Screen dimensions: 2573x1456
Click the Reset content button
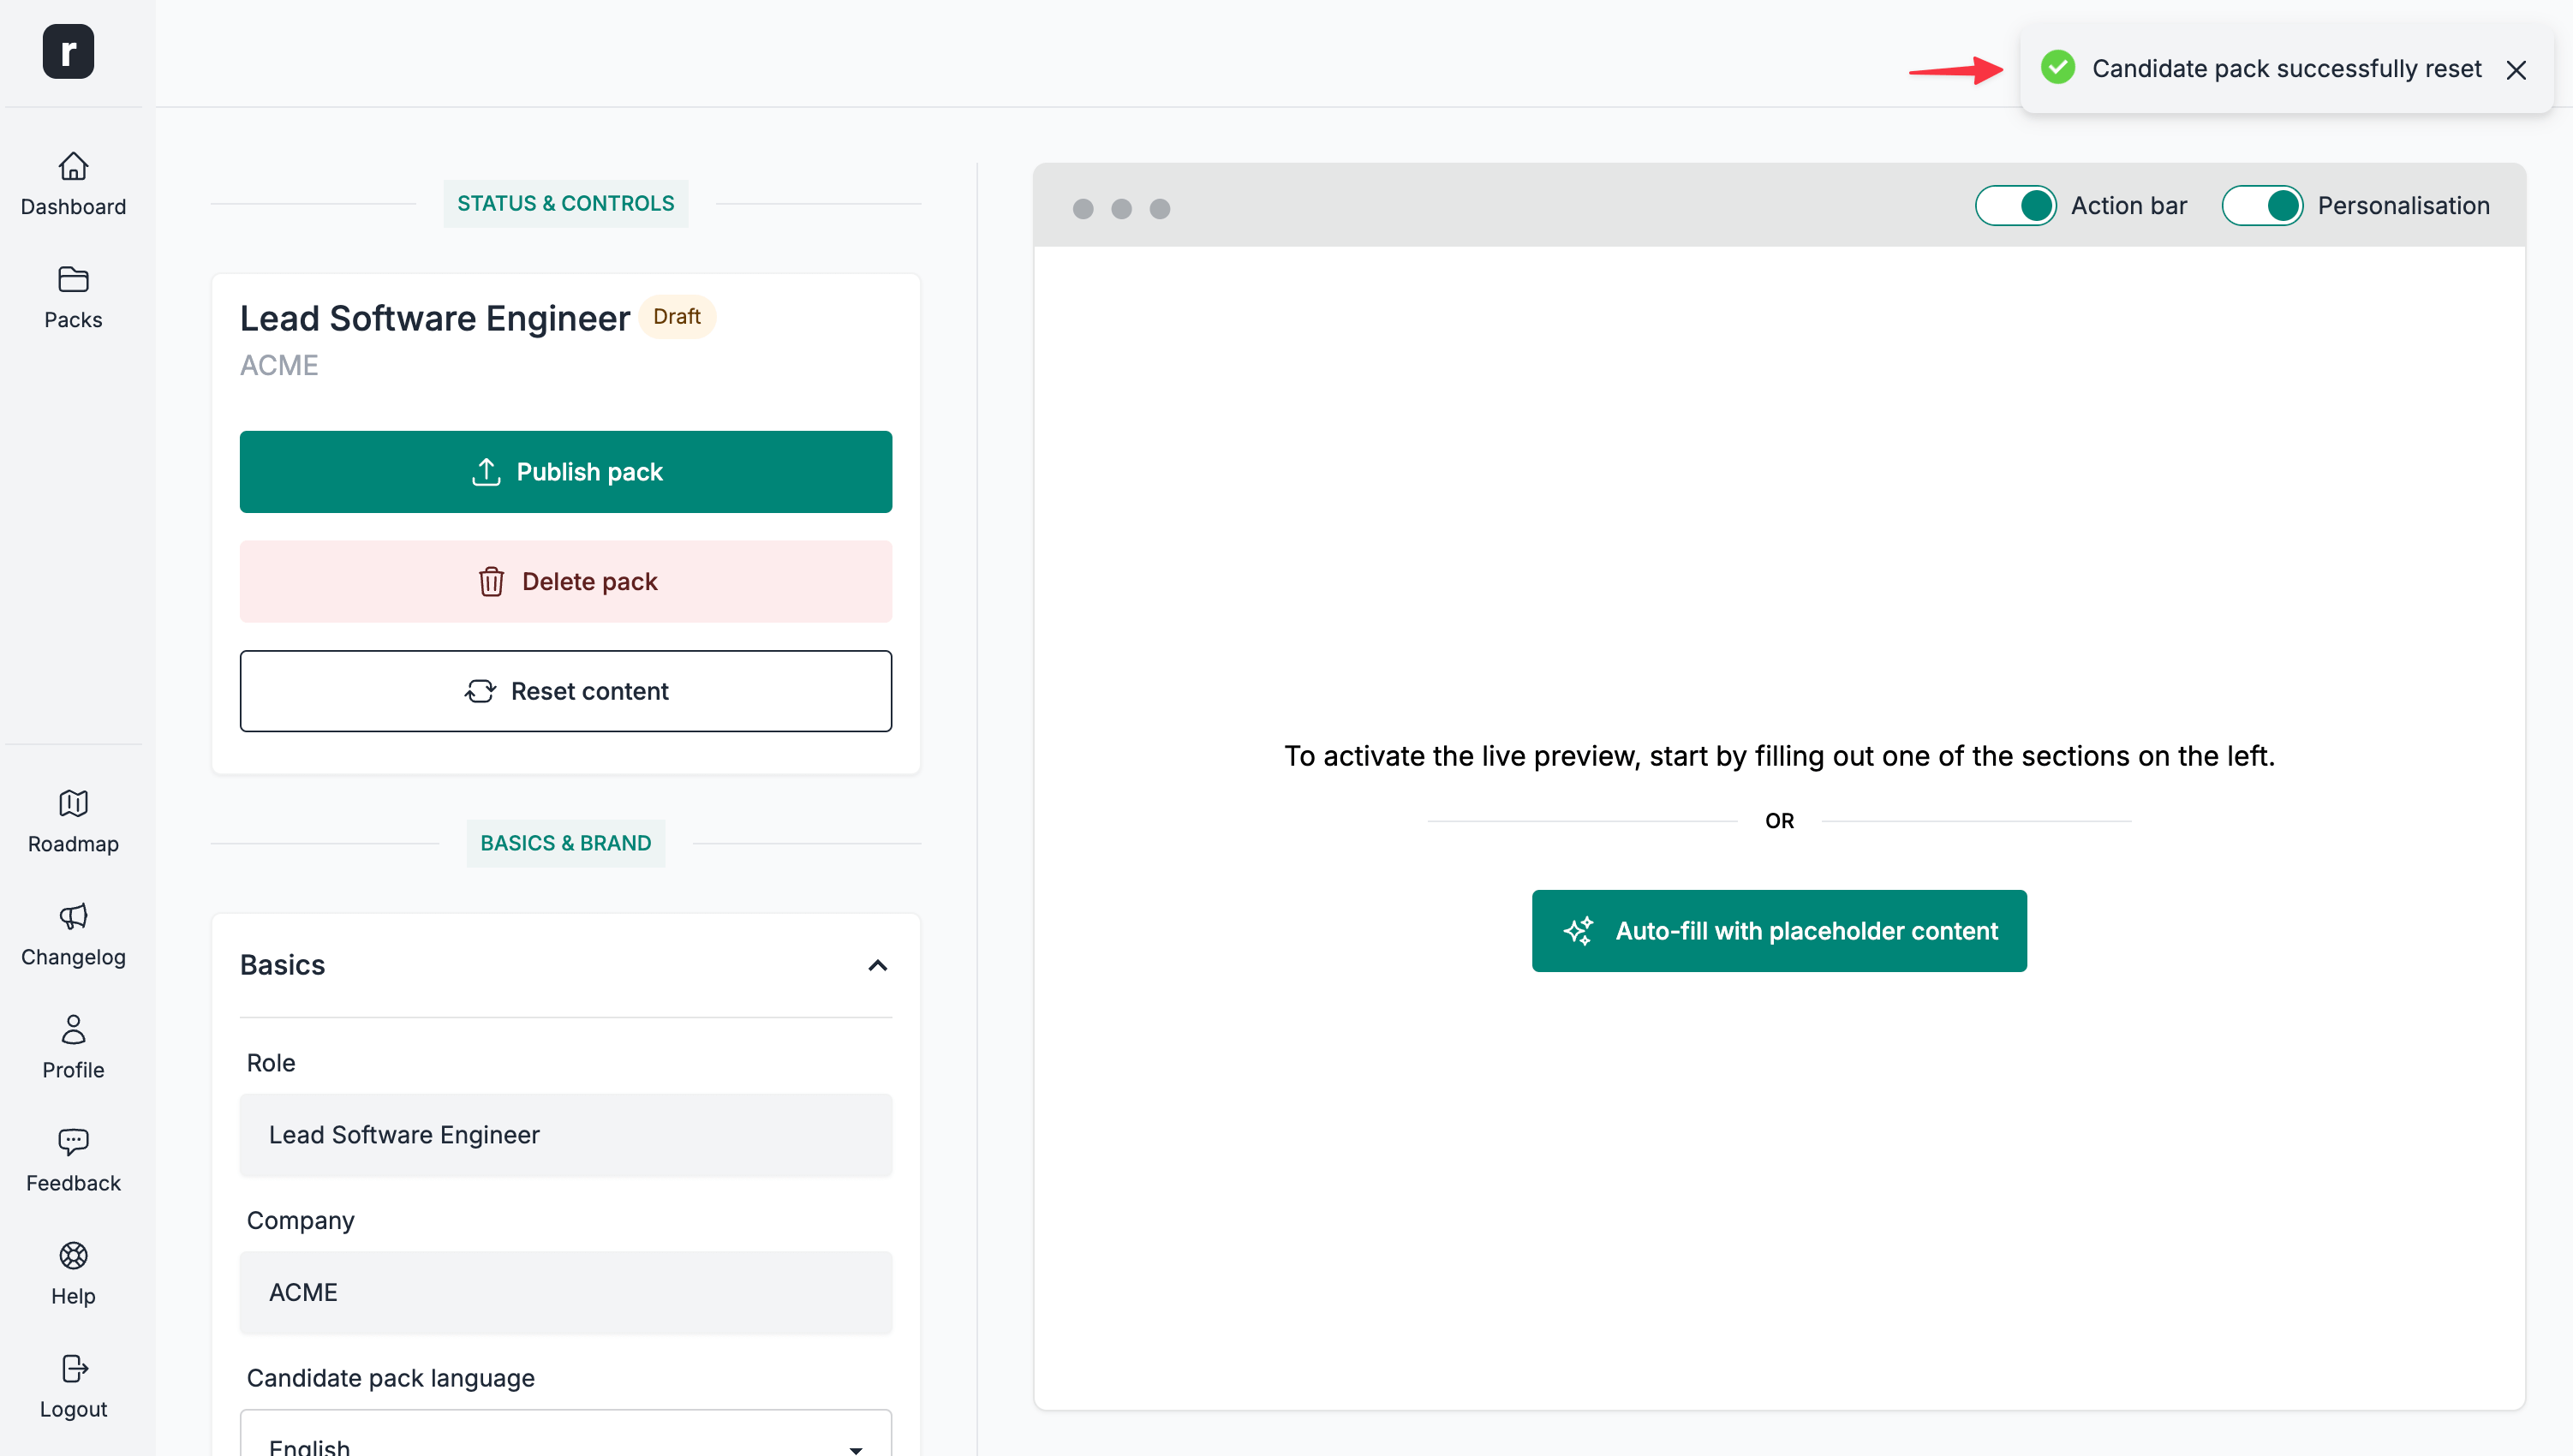click(566, 691)
